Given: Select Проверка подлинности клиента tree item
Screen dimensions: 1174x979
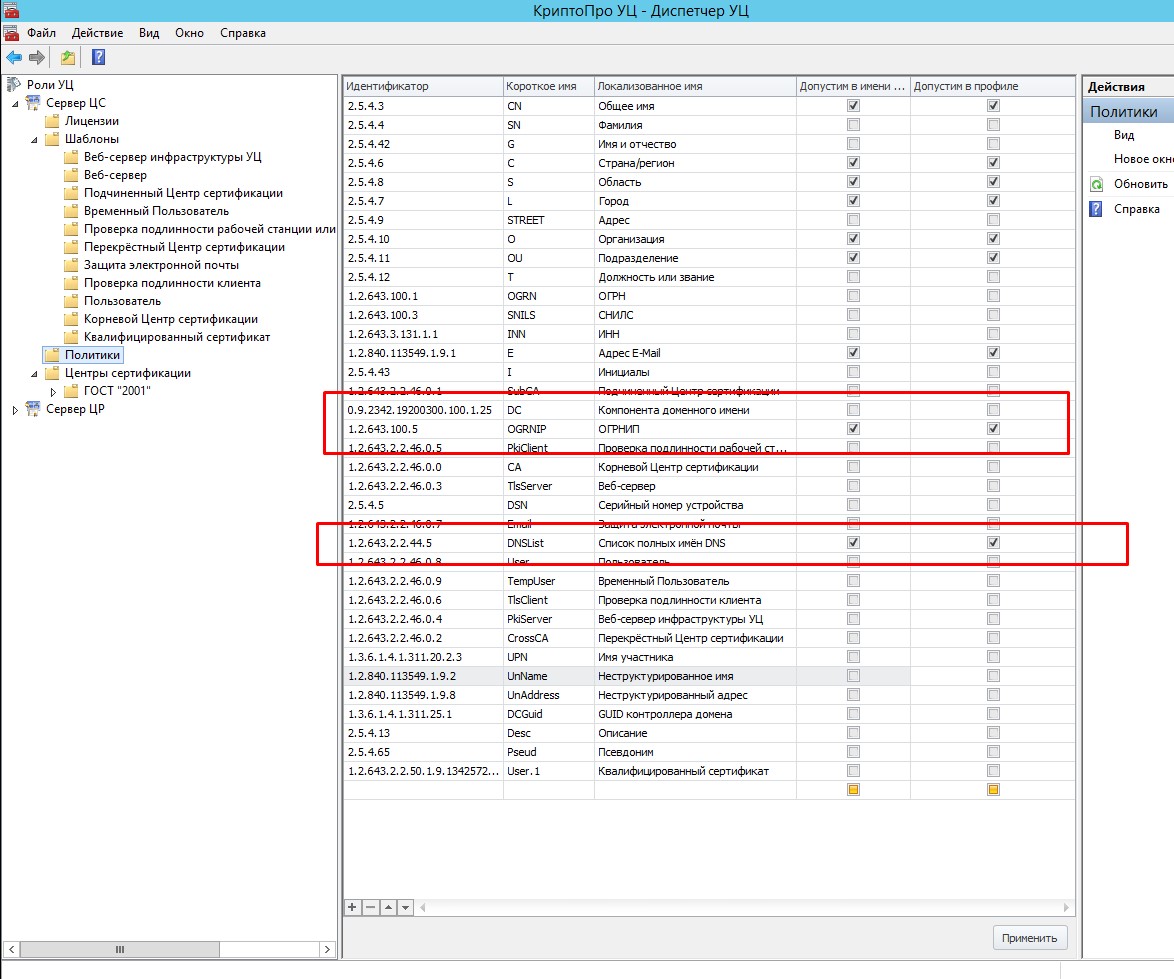Looking at the screenshot, I should click(172, 283).
